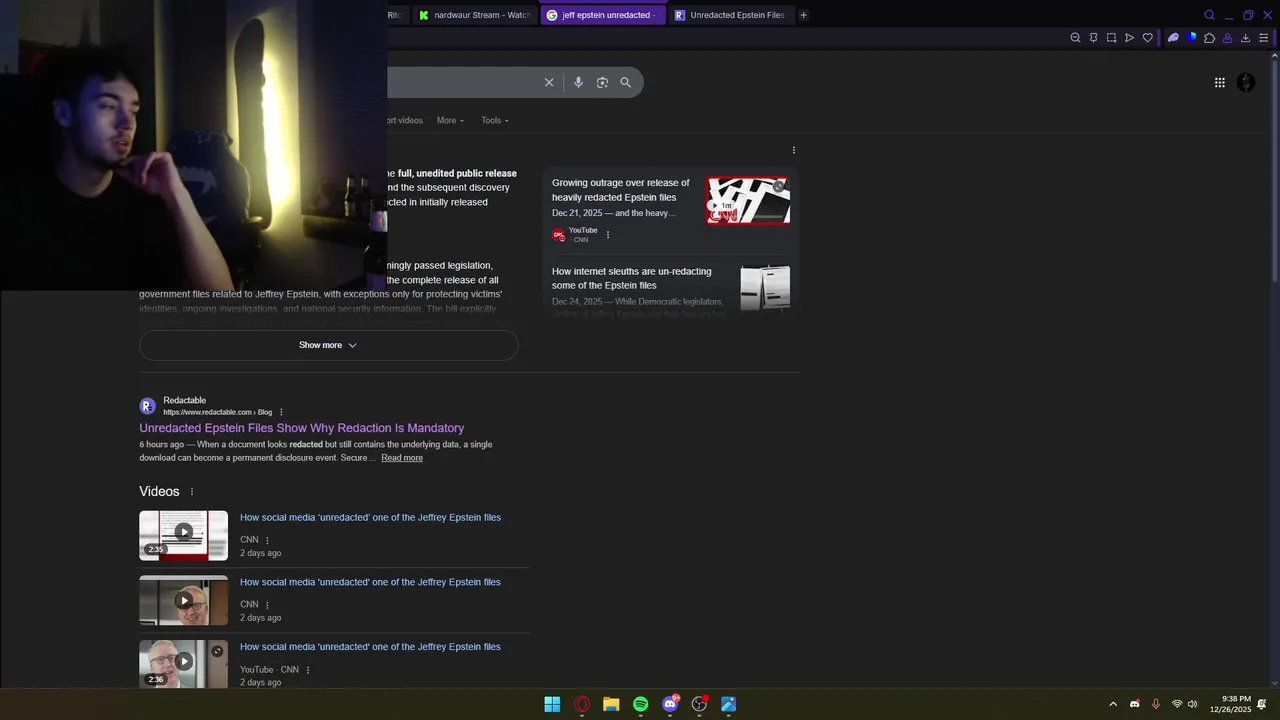This screenshot has height=720, width=1280.
Task: Open the taskbar clock and date
Action: point(1230,704)
